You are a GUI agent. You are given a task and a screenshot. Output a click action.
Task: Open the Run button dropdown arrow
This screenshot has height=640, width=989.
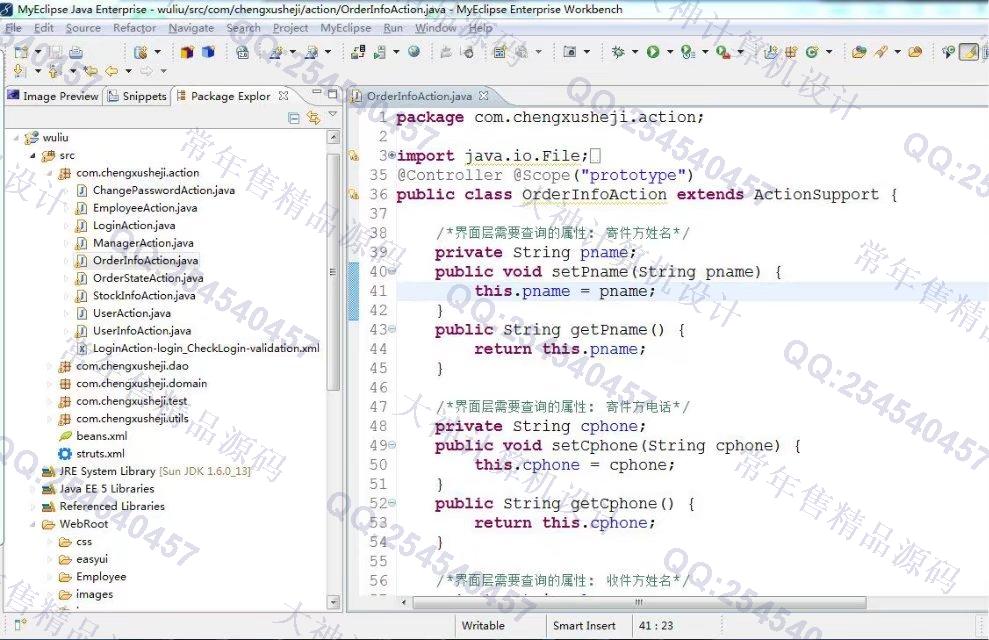pos(670,52)
